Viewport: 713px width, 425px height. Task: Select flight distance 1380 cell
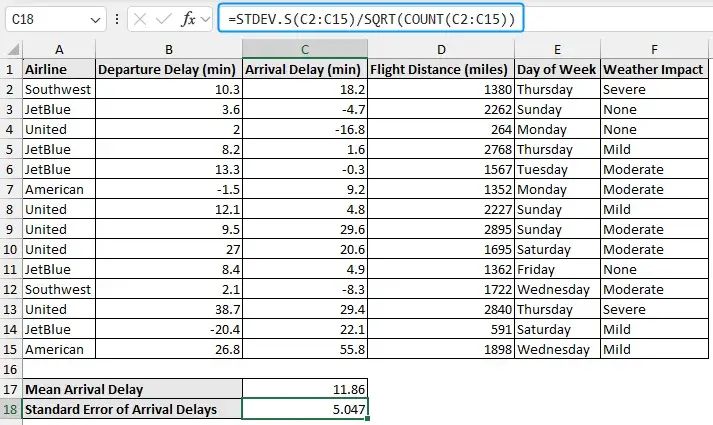point(441,89)
